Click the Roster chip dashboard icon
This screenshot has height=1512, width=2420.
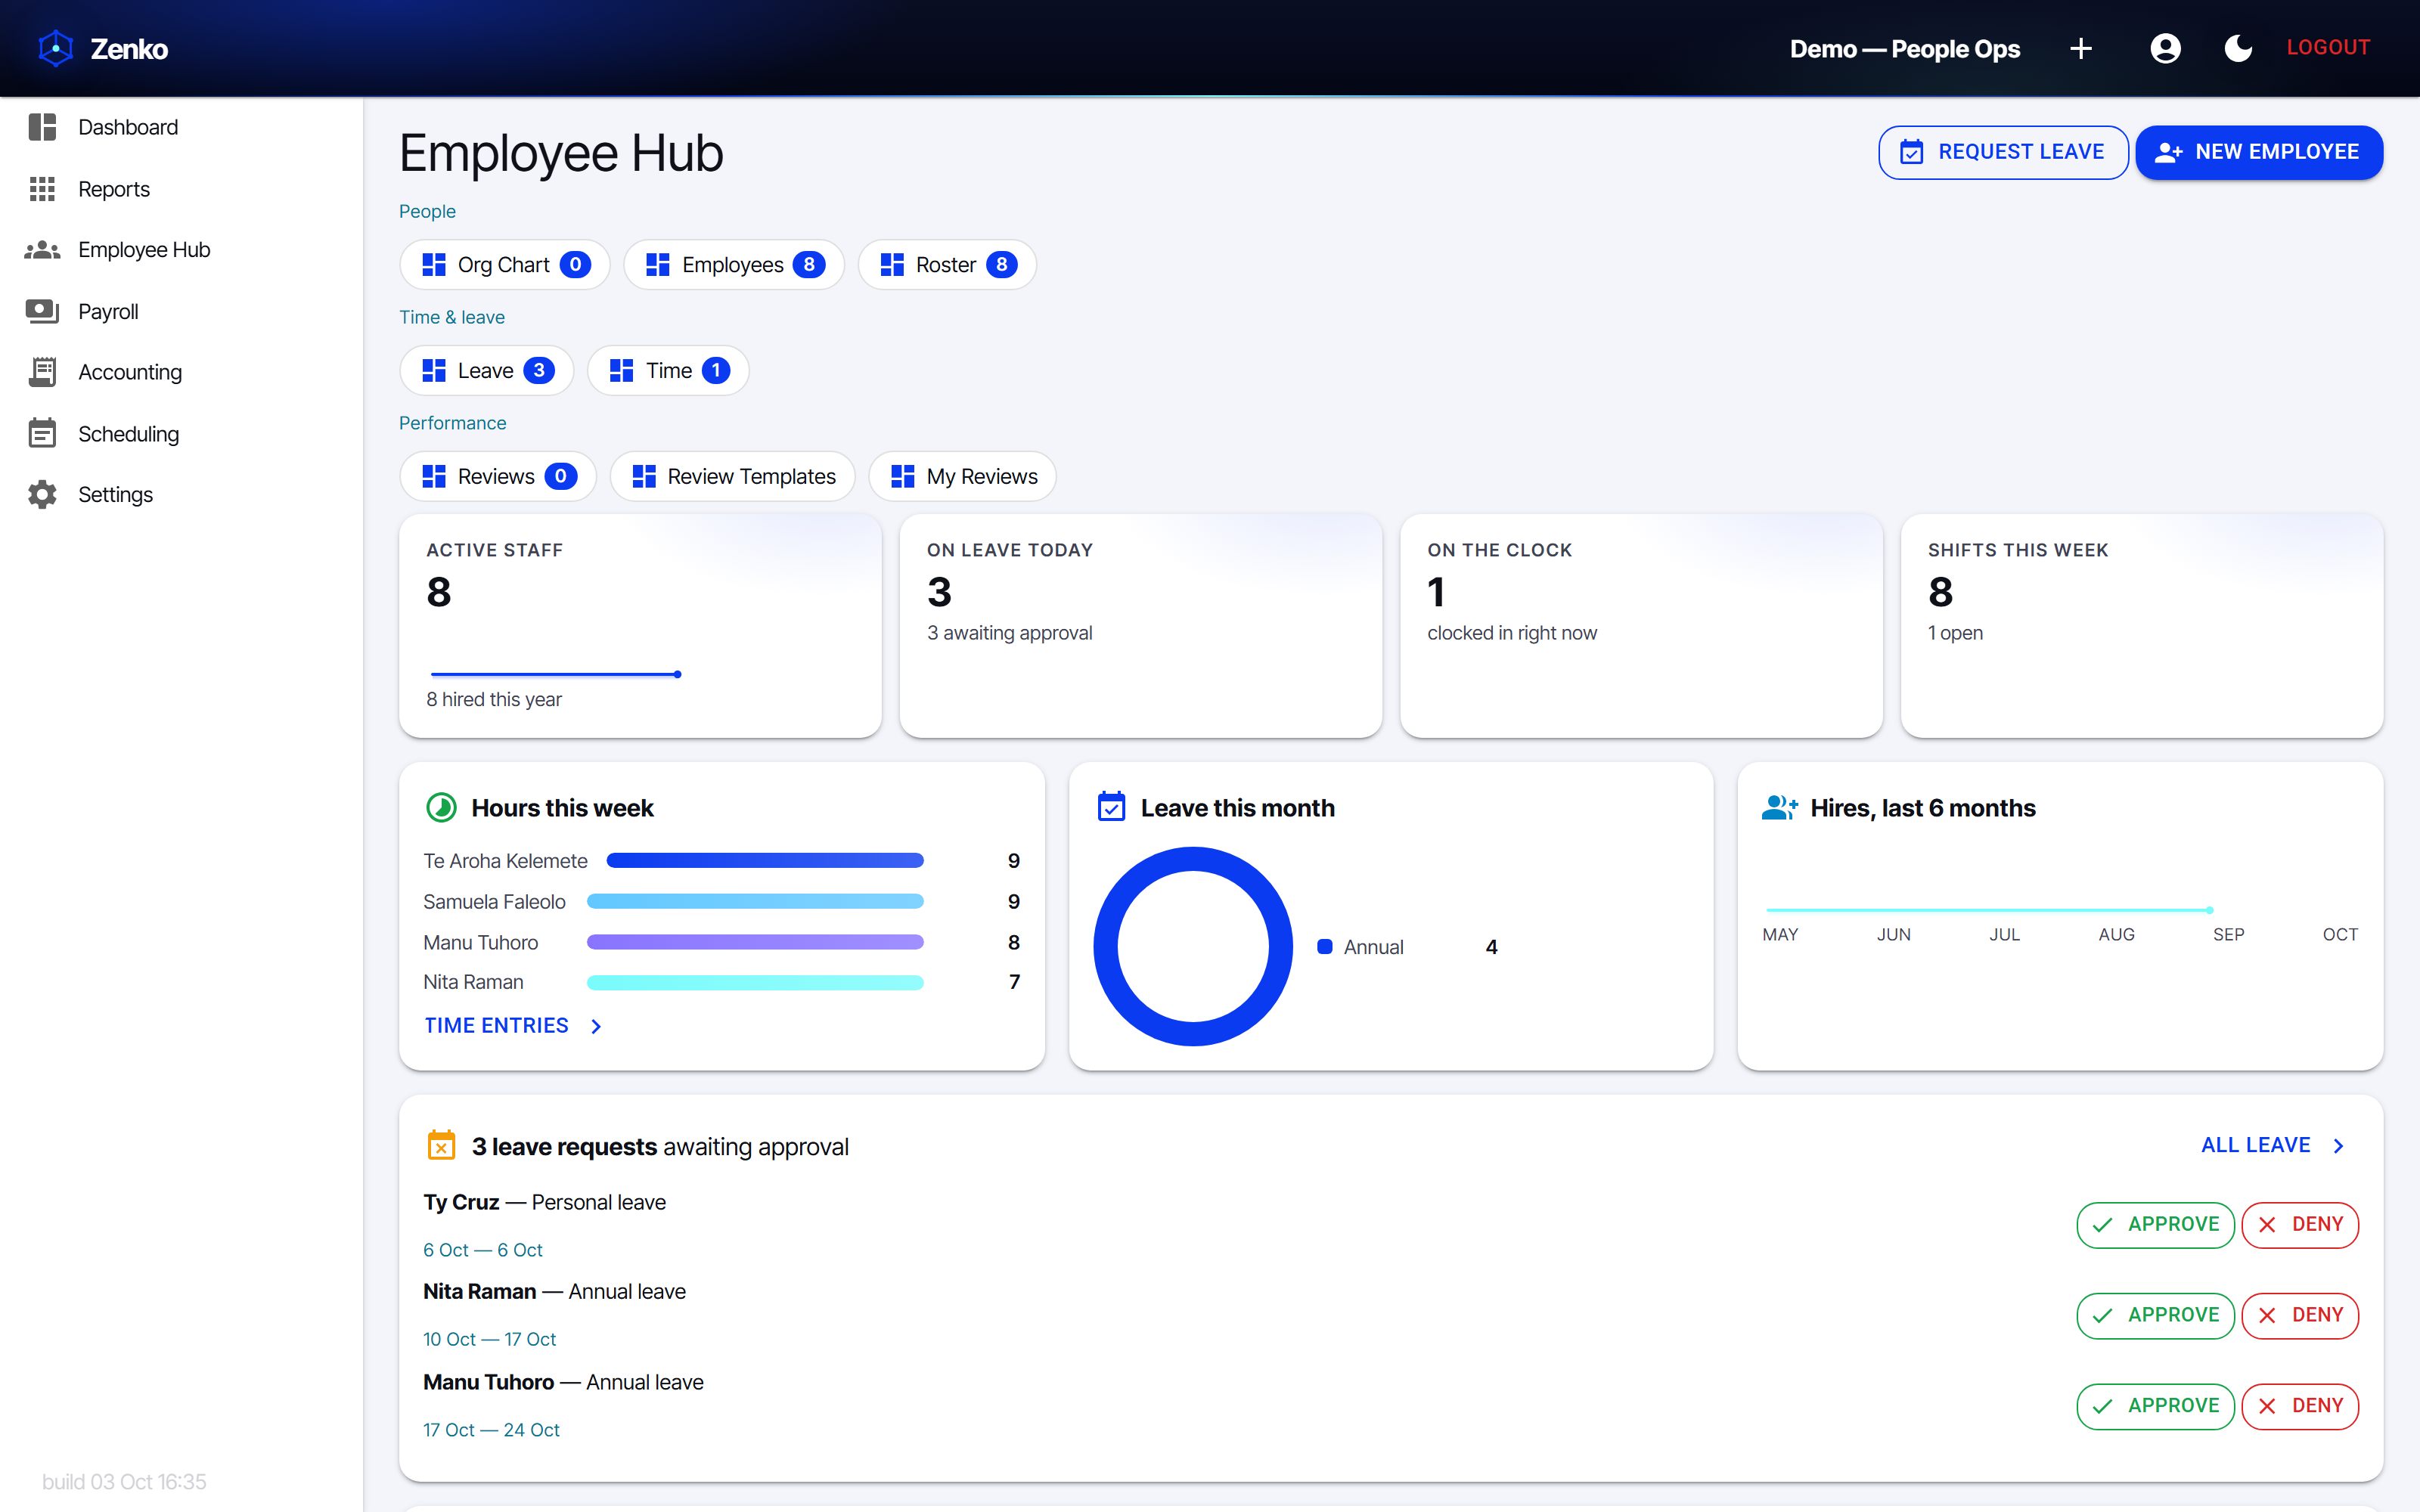click(892, 264)
